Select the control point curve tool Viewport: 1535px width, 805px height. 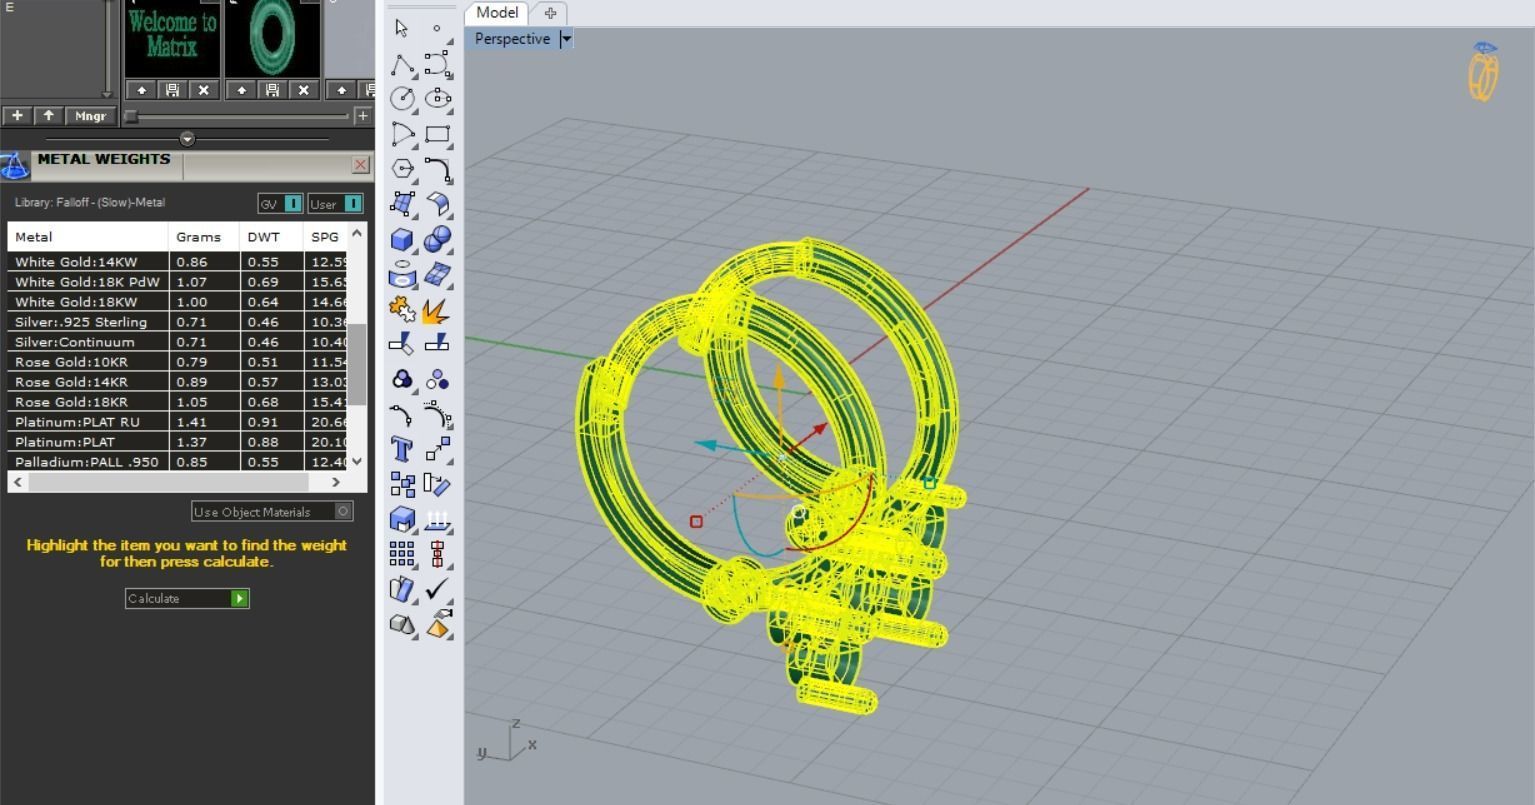(437, 64)
